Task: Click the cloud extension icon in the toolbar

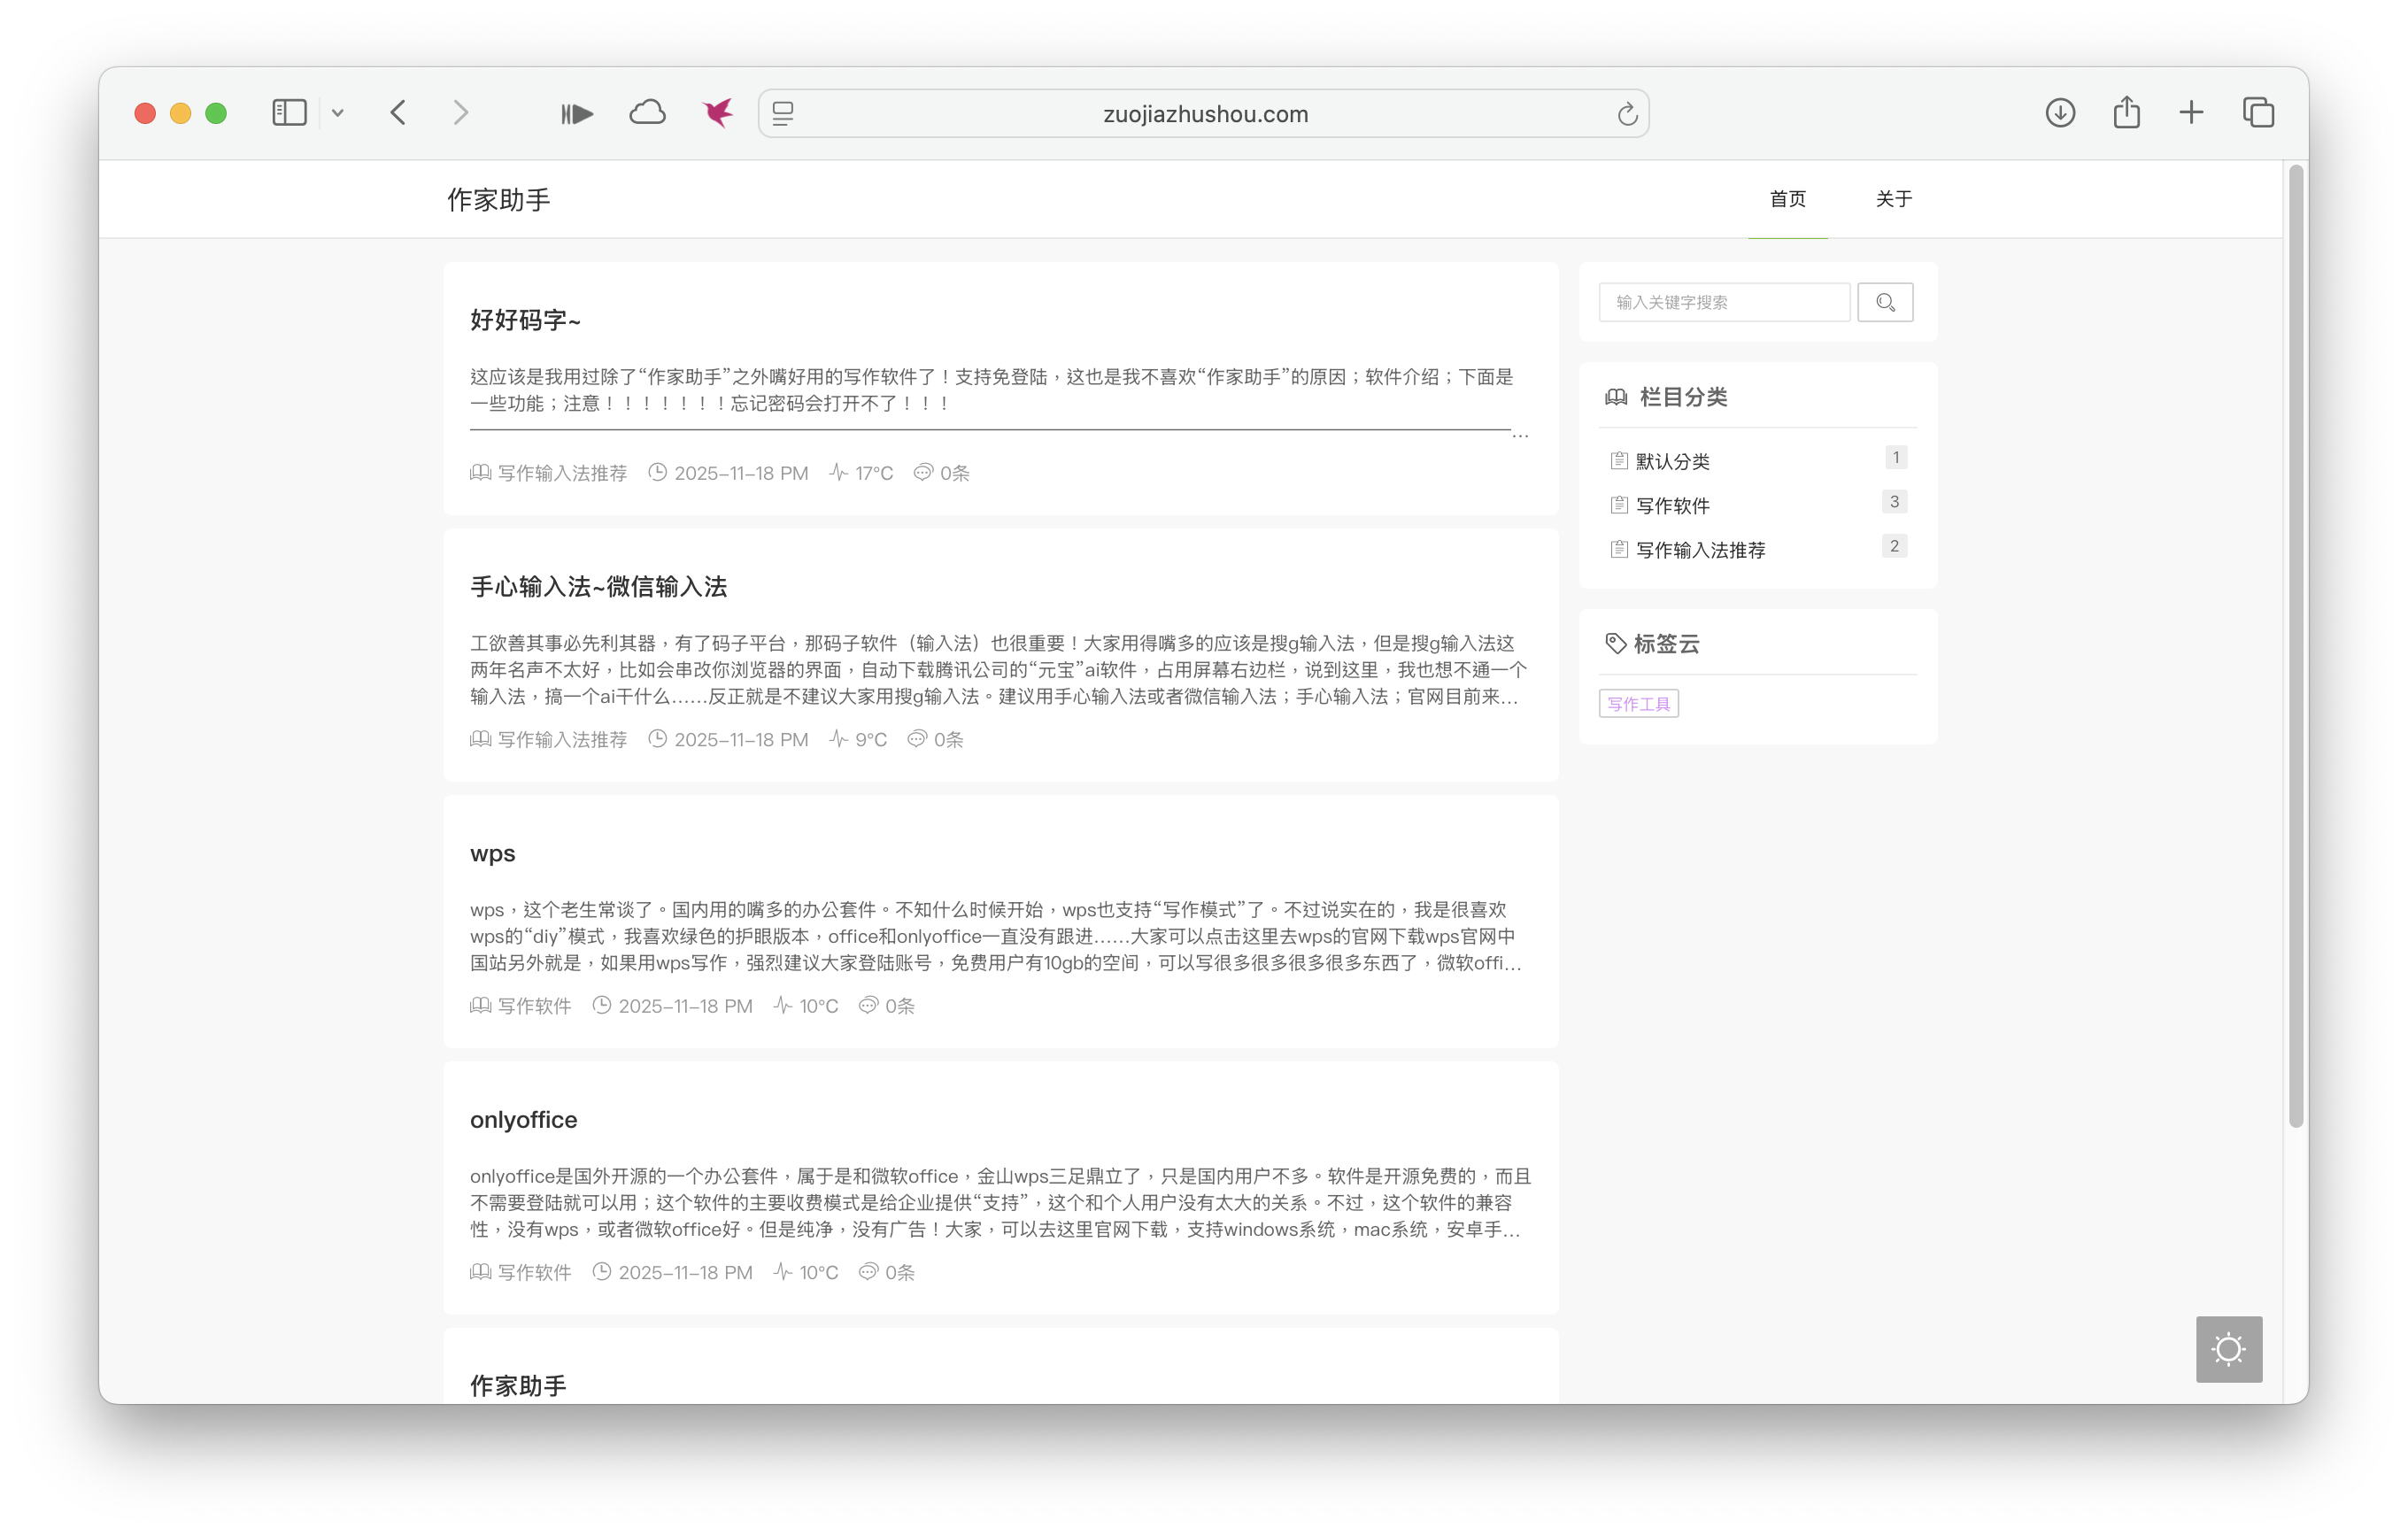Action: [647, 112]
